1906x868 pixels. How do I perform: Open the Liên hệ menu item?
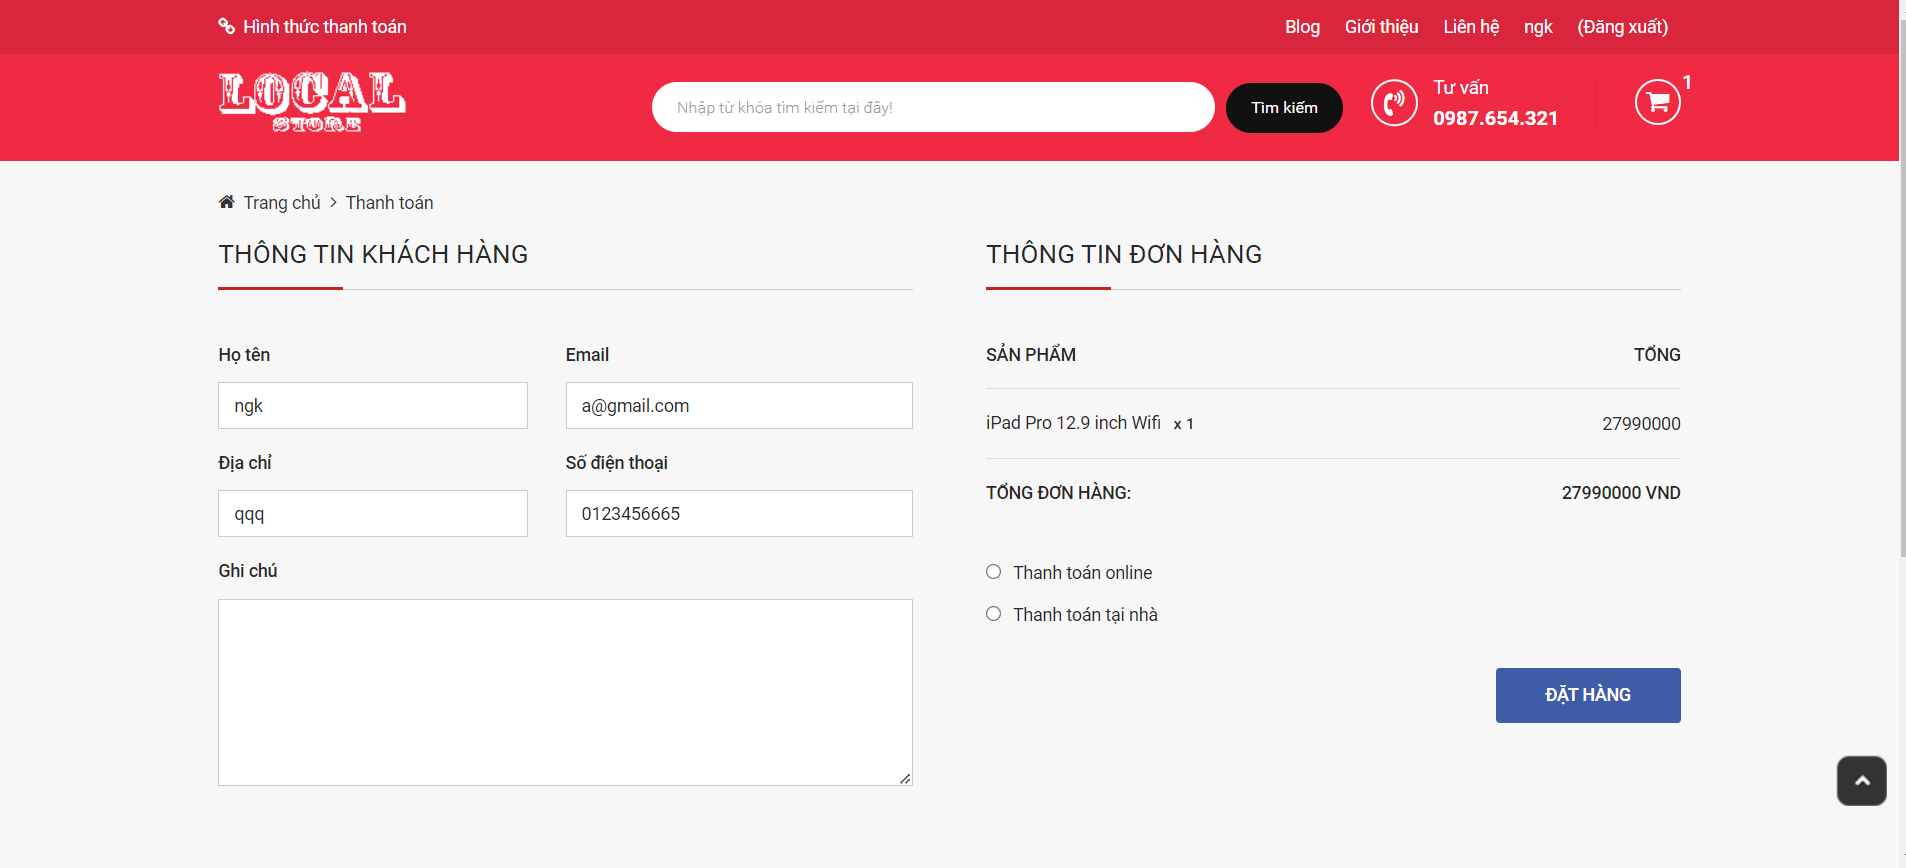[x=1471, y=27]
